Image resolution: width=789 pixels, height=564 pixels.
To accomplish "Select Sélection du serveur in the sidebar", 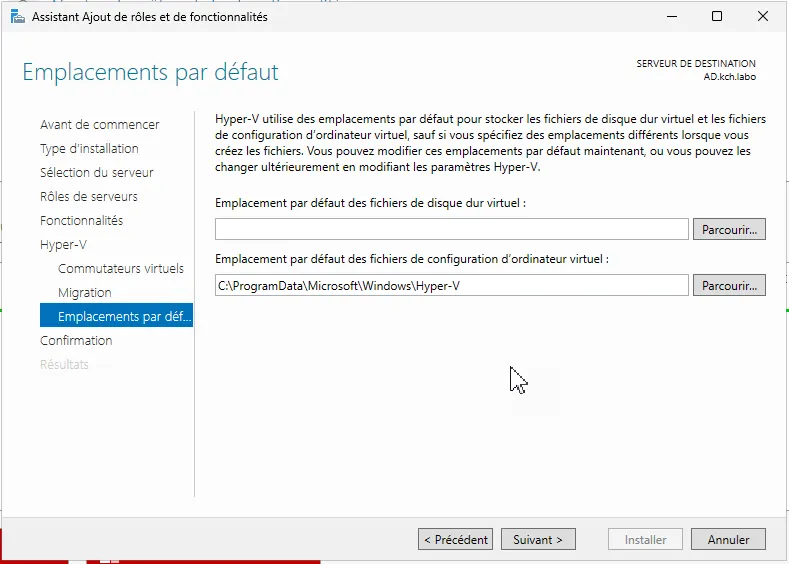I will (96, 173).
